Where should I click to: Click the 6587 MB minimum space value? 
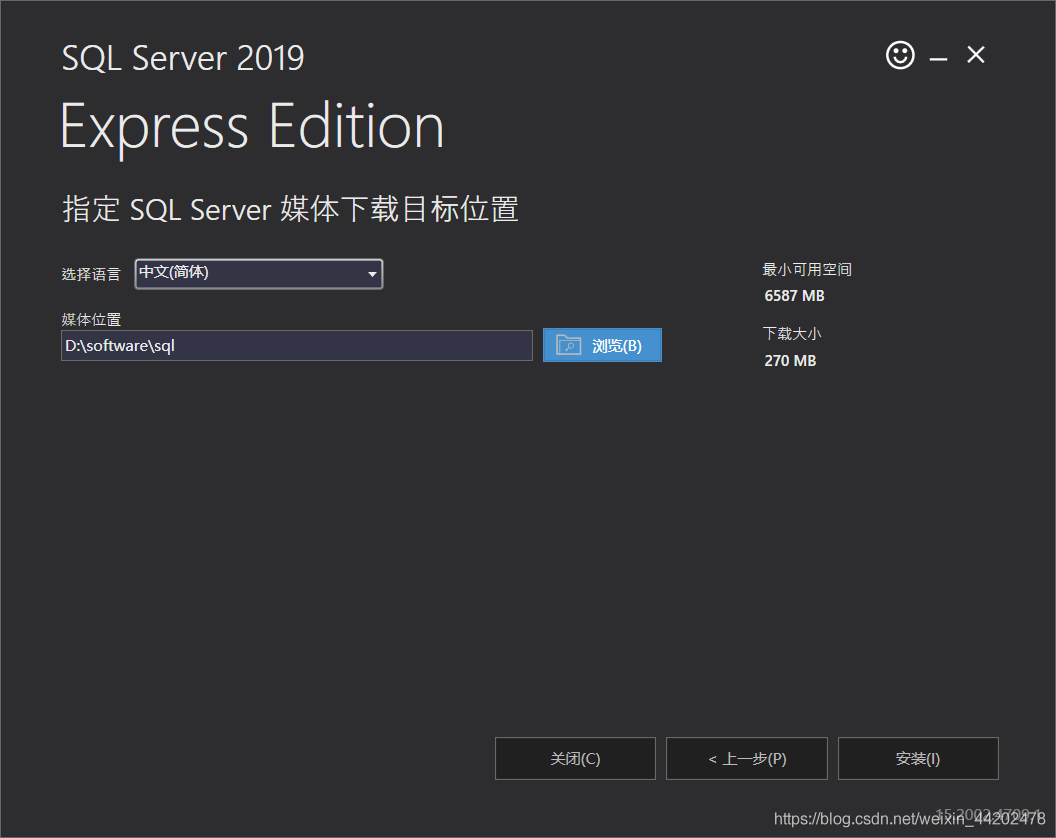[794, 296]
